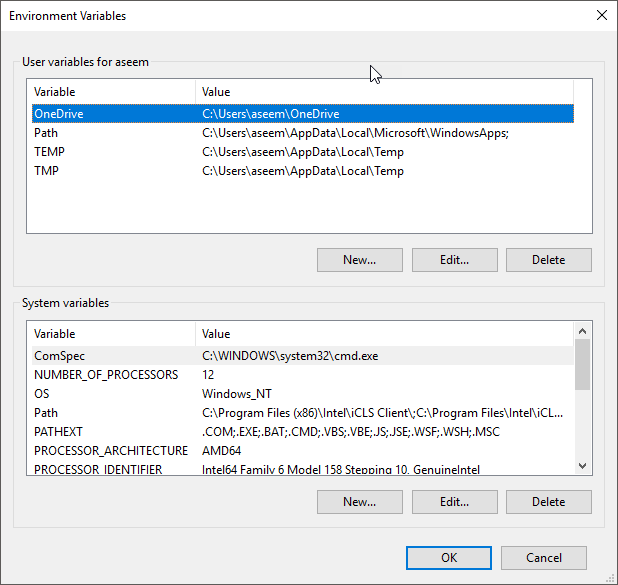Select the system Path variable row
Screen dimensions: 618x585
click(303, 413)
